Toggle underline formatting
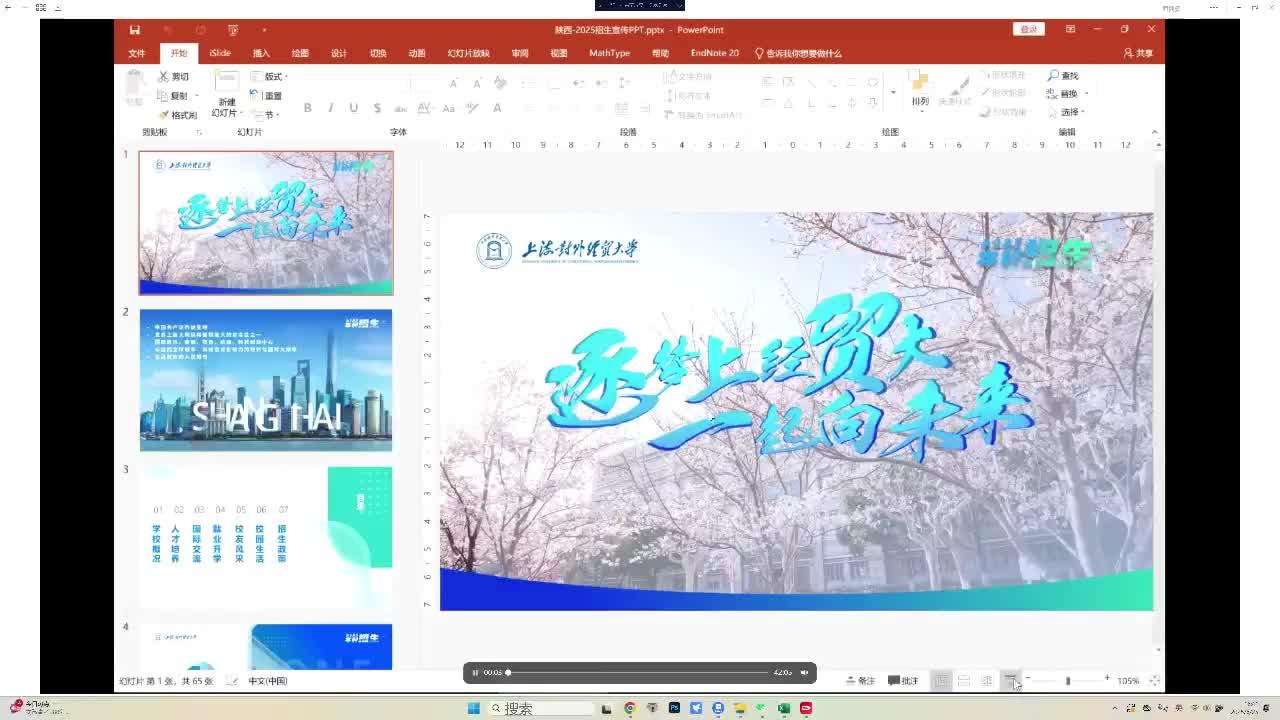Screen dimensions: 1280x720 tap(353, 108)
